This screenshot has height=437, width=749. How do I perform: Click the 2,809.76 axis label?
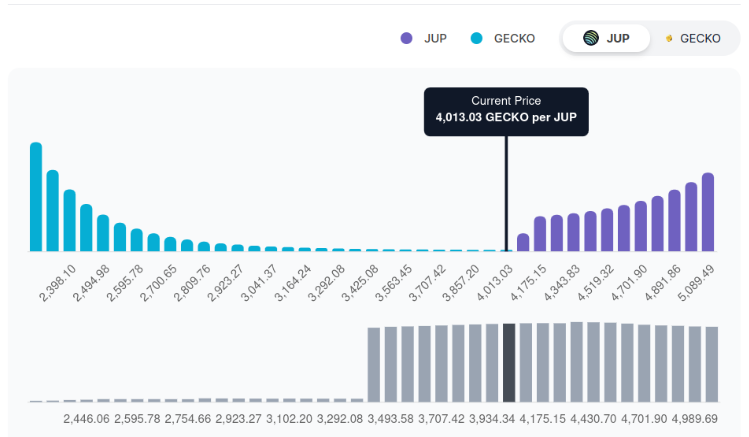(192, 283)
